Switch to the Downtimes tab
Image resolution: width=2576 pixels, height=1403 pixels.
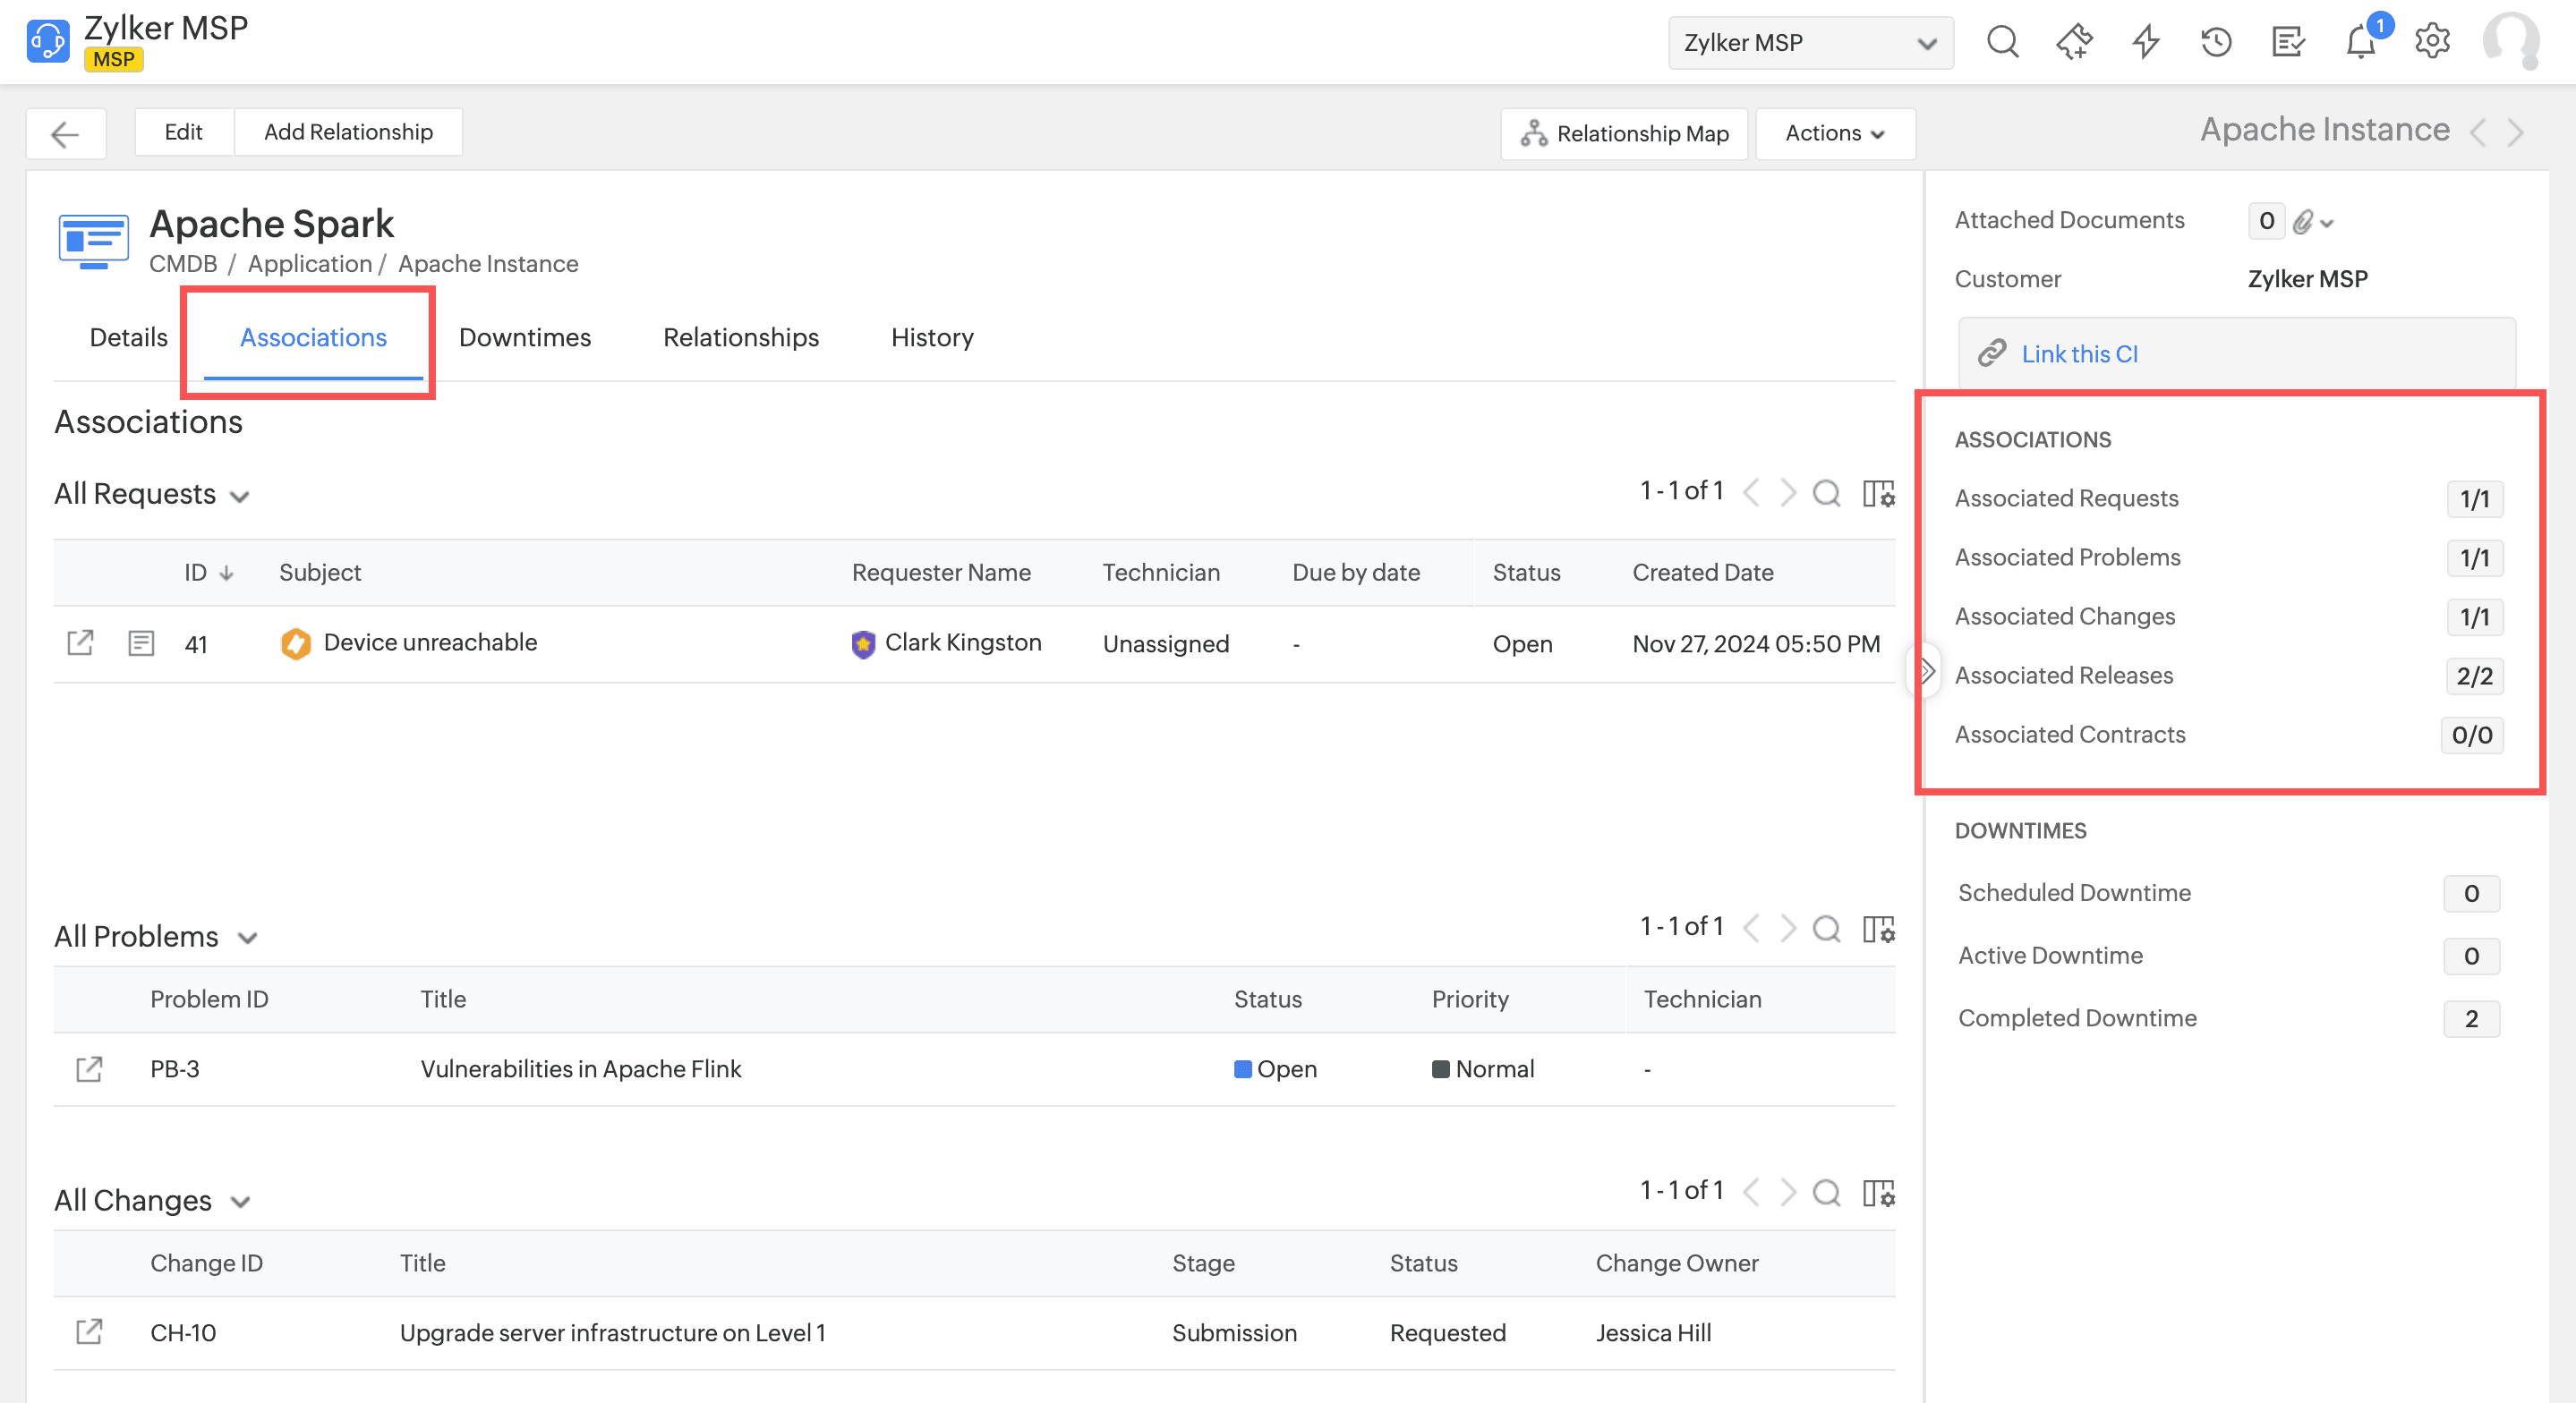524,338
